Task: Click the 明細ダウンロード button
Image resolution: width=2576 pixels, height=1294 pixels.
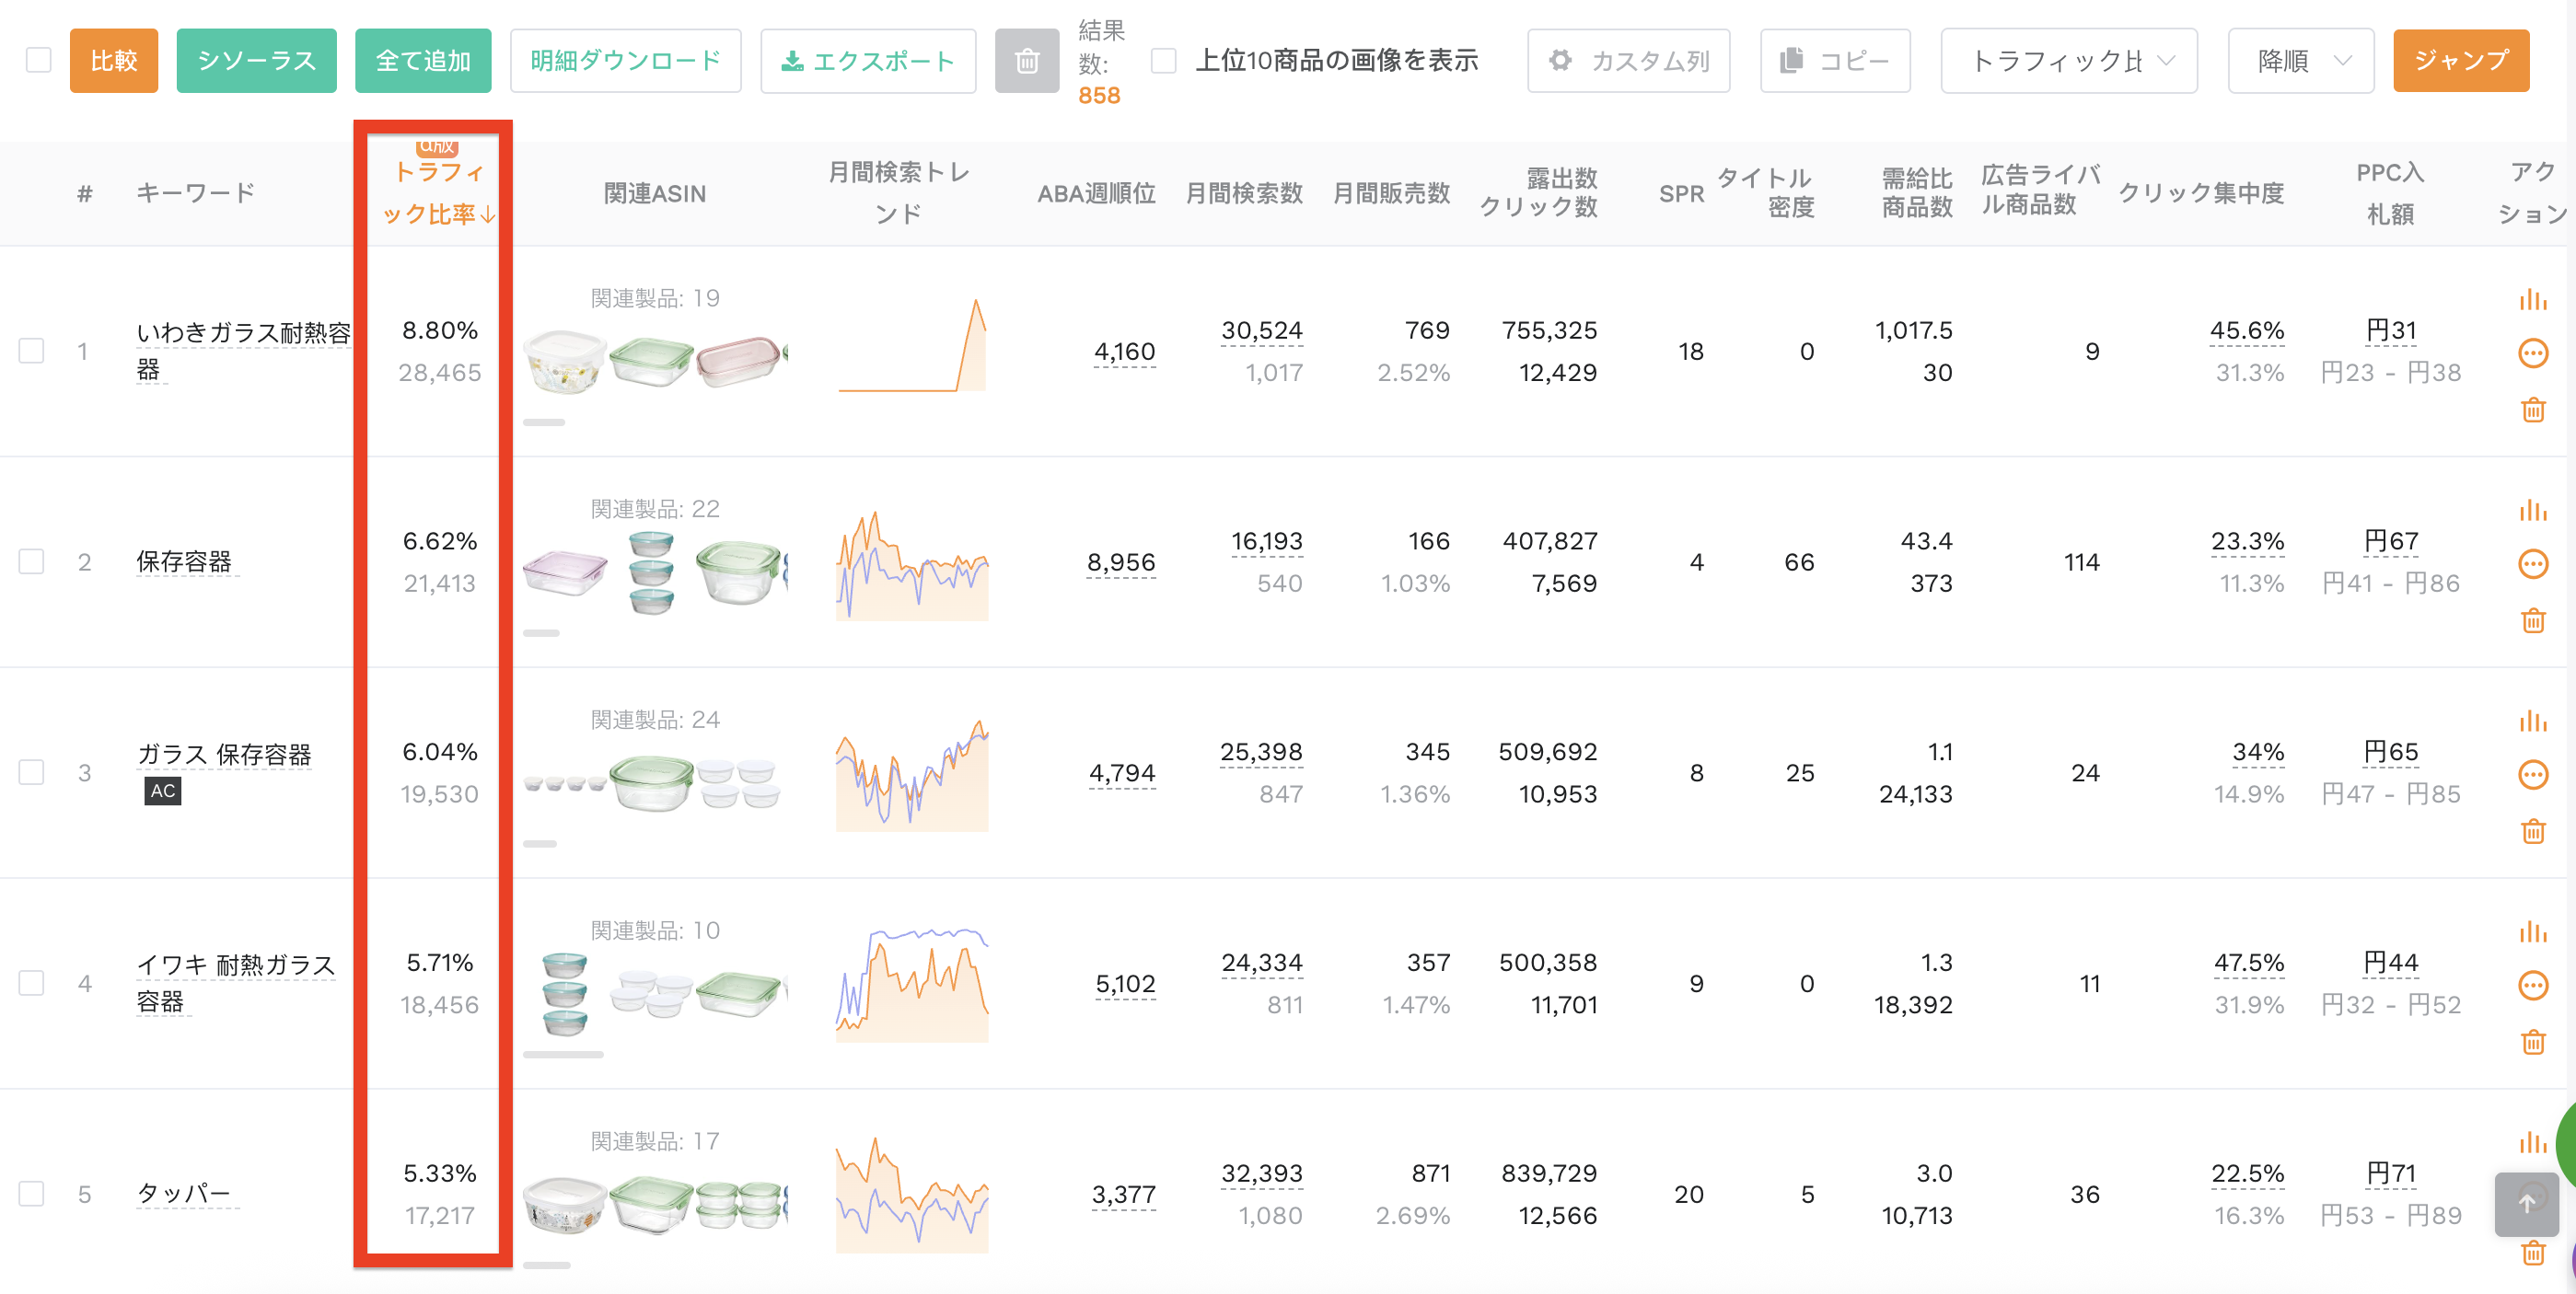Action: (625, 61)
